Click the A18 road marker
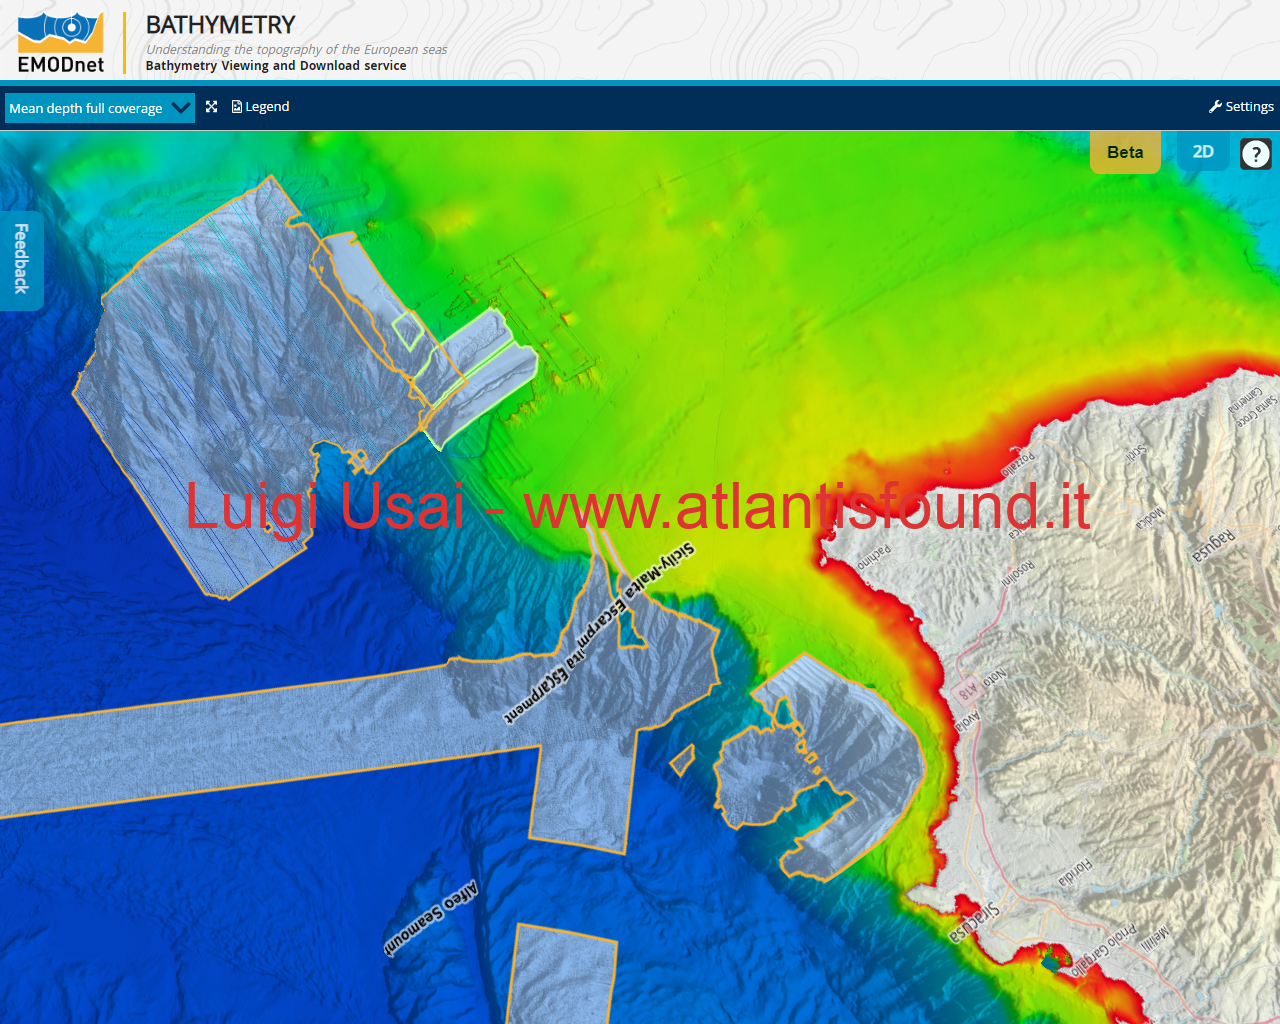The width and height of the screenshot is (1280, 1024). (967, 692)
